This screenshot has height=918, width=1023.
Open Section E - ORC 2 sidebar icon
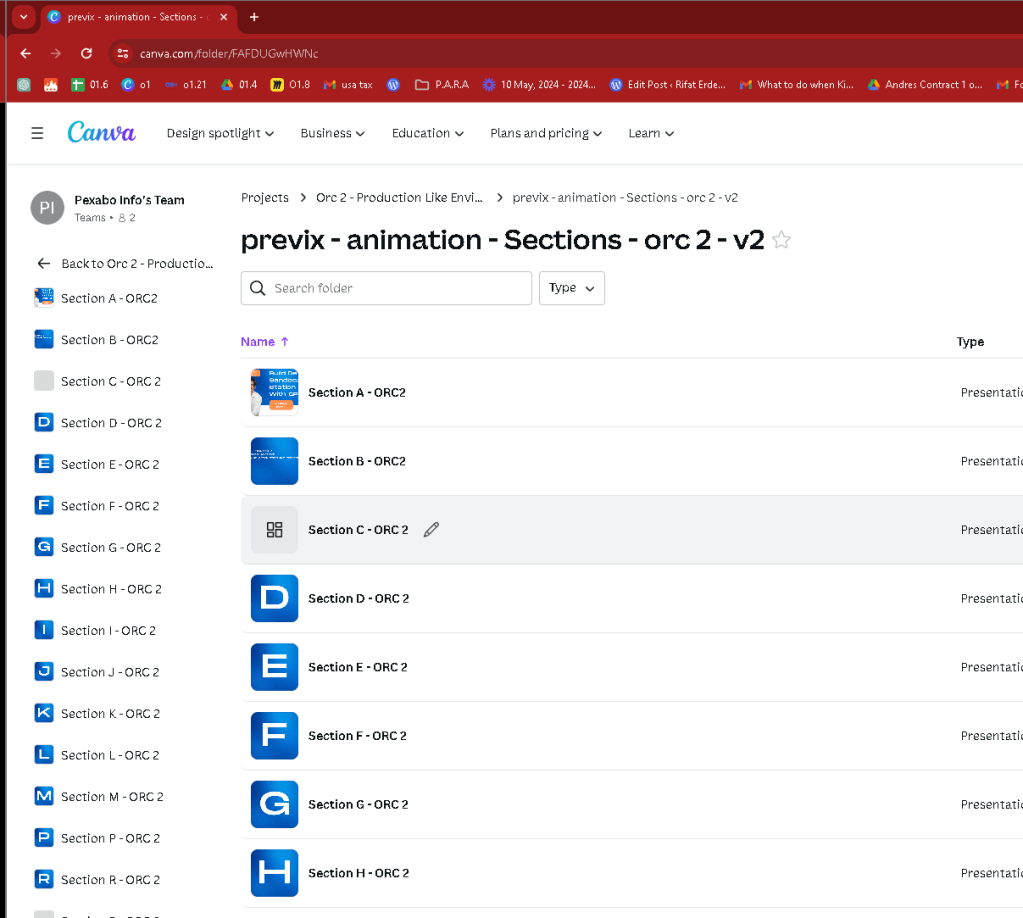tap(44, 464)
